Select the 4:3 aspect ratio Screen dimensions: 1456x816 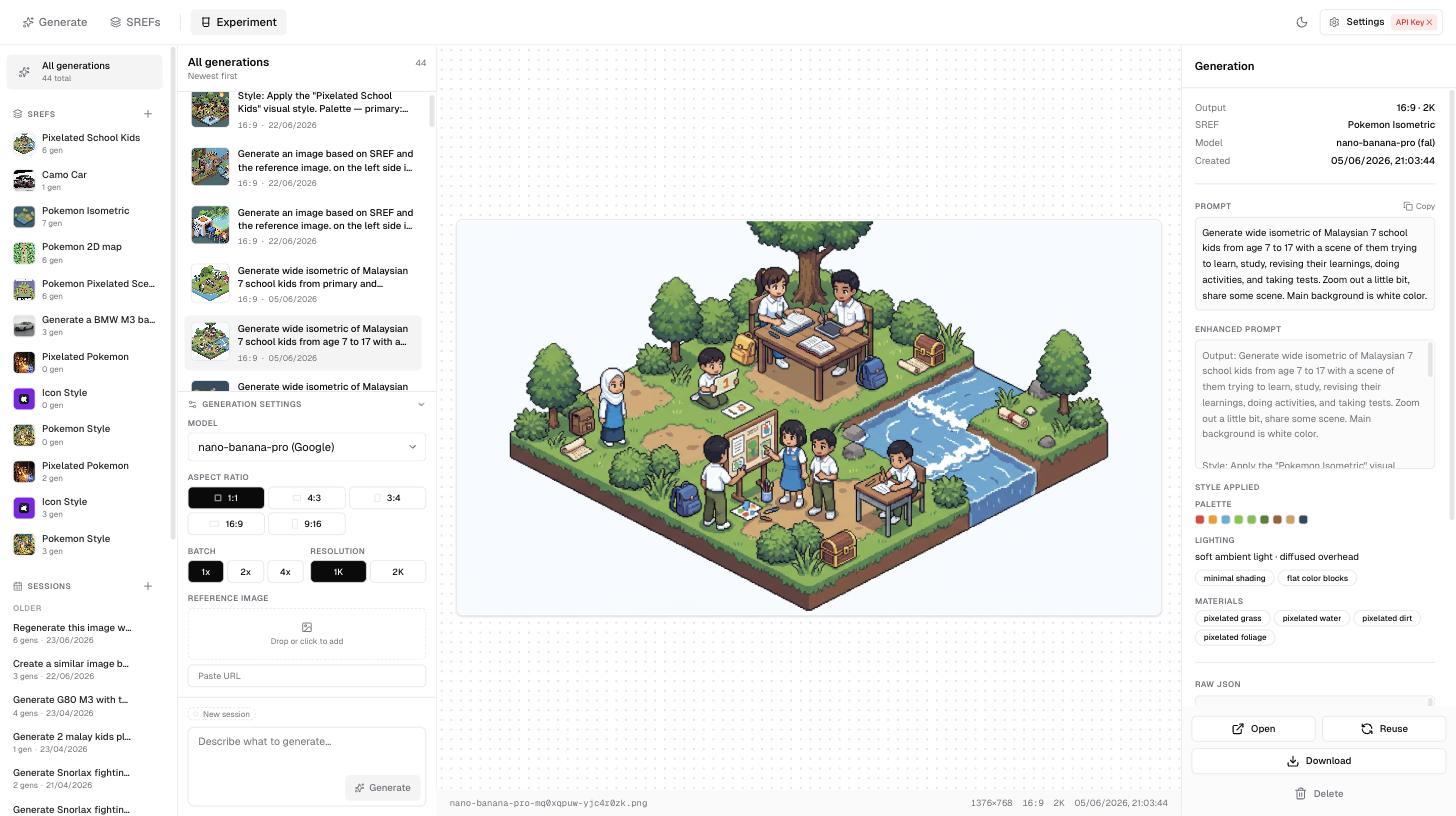[x=307, y=498]
